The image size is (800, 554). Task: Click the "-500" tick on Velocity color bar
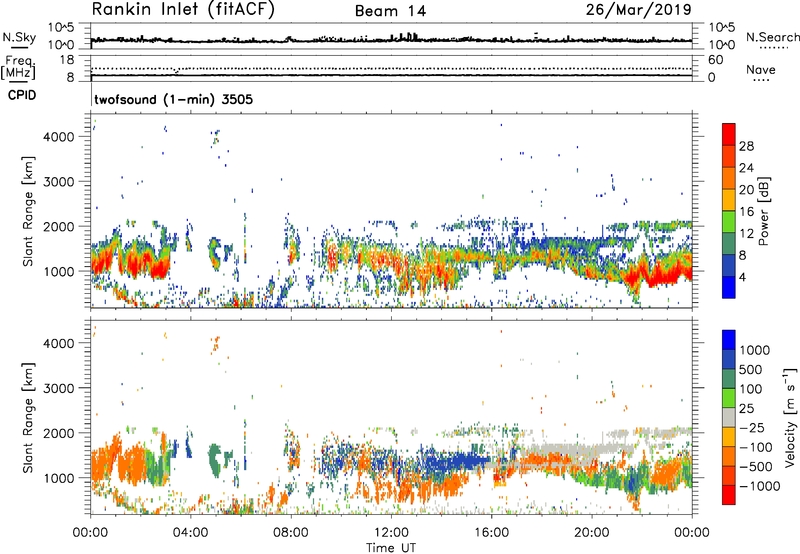[x=756, y=466]
